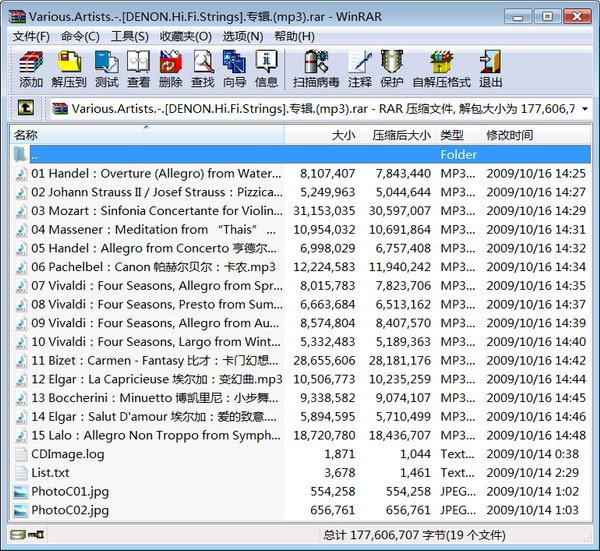Click the window resize grip in status bar
The width and height of the screenshot is (600, 551).
click(x=587, y=536)
